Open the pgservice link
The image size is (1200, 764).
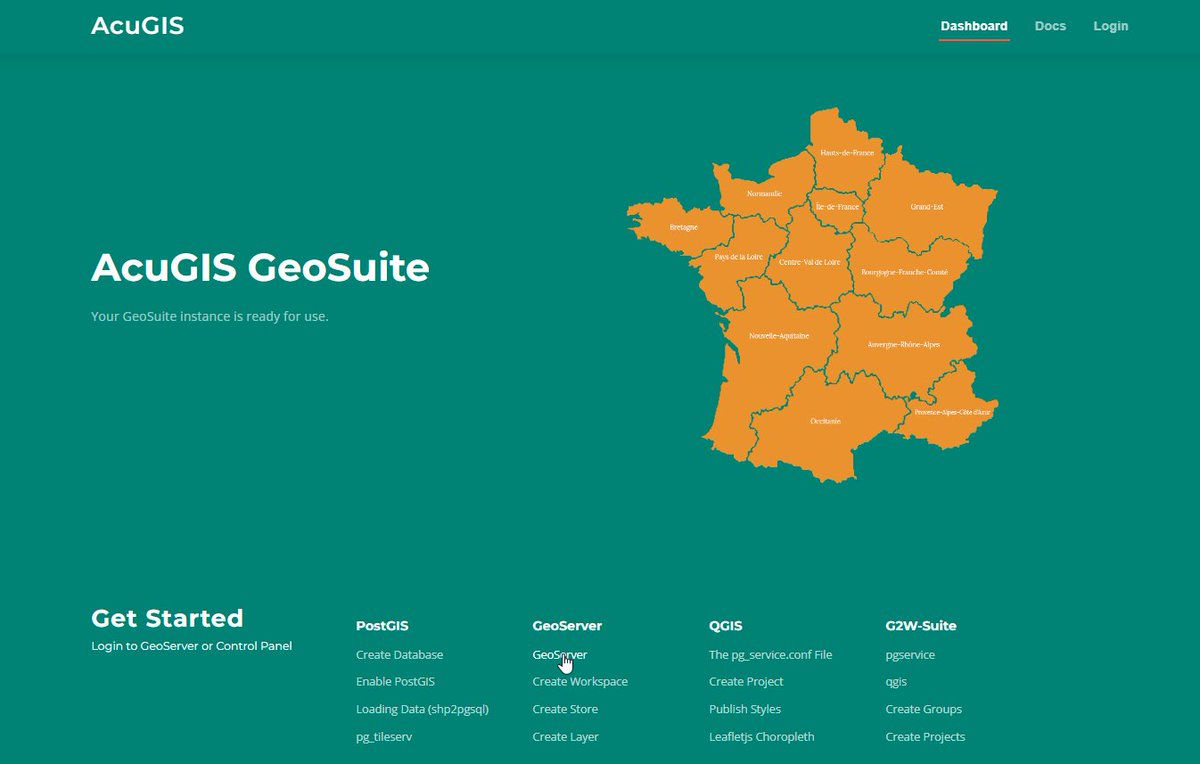tap(910, 655)
